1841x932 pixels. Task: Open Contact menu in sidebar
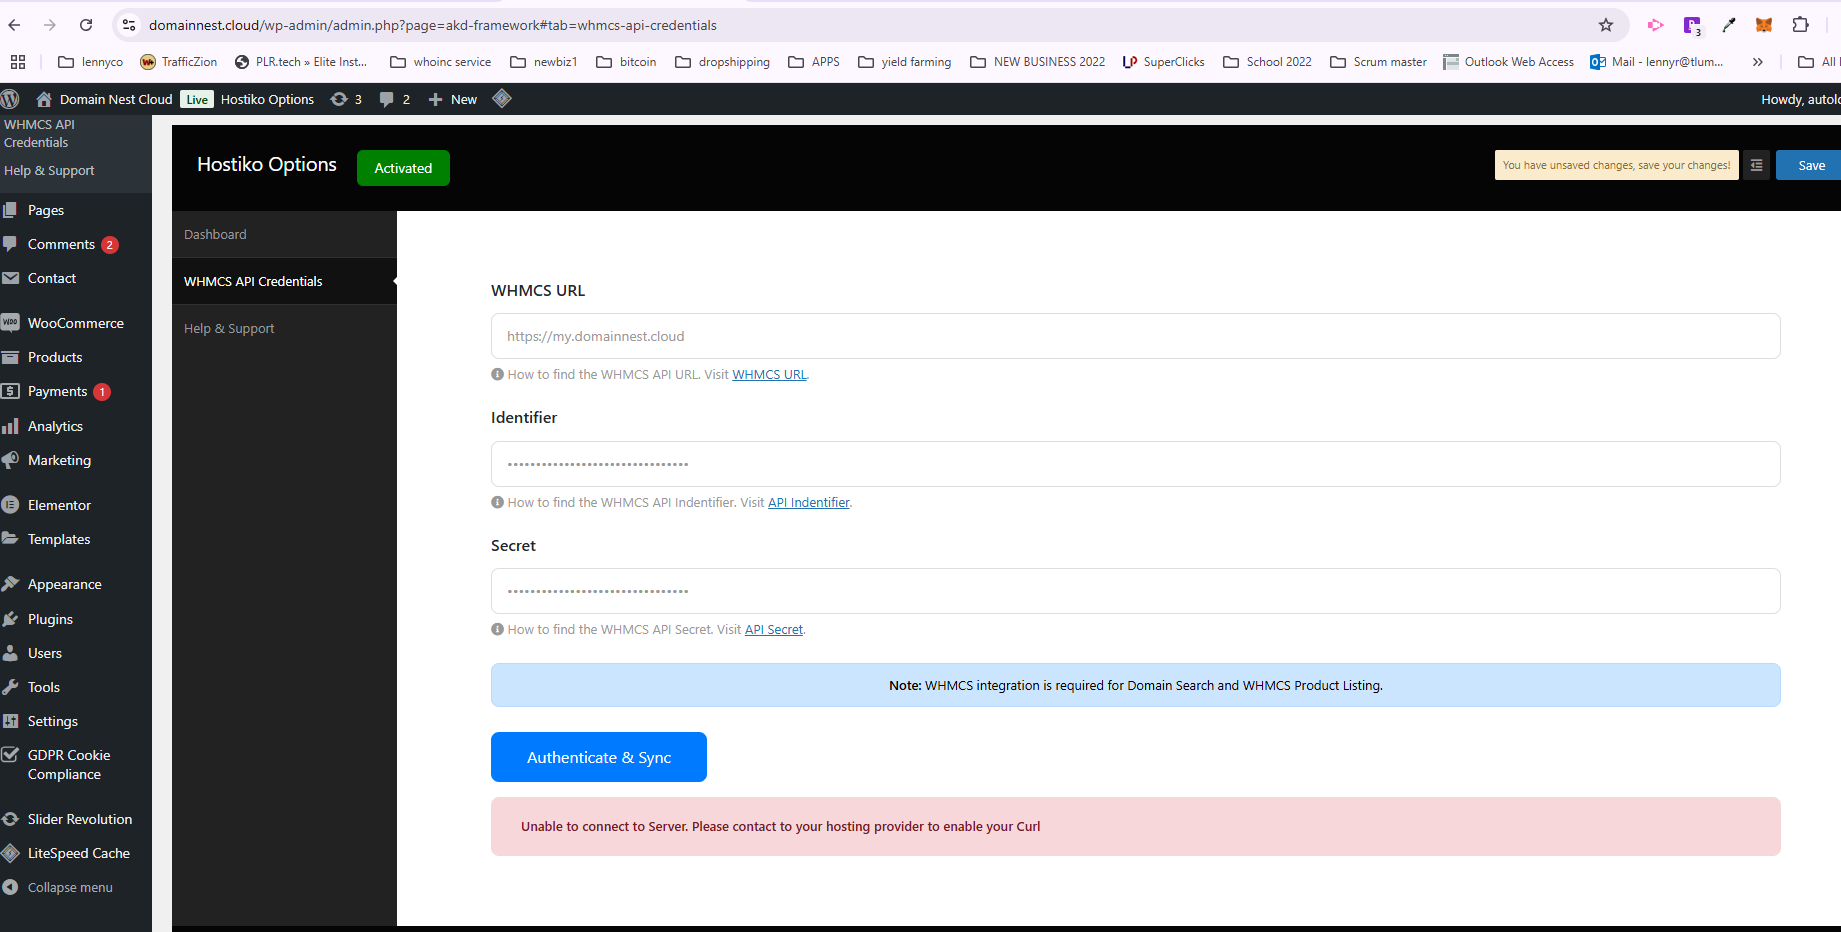(x=52, y=278)
